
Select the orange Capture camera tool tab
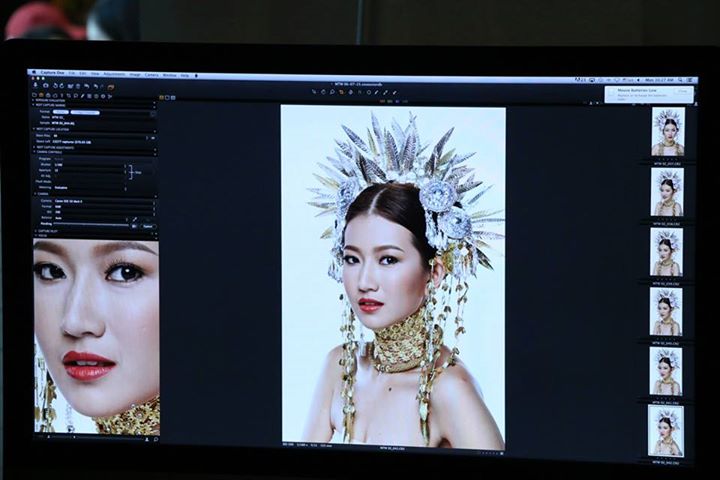pos(41,95)
